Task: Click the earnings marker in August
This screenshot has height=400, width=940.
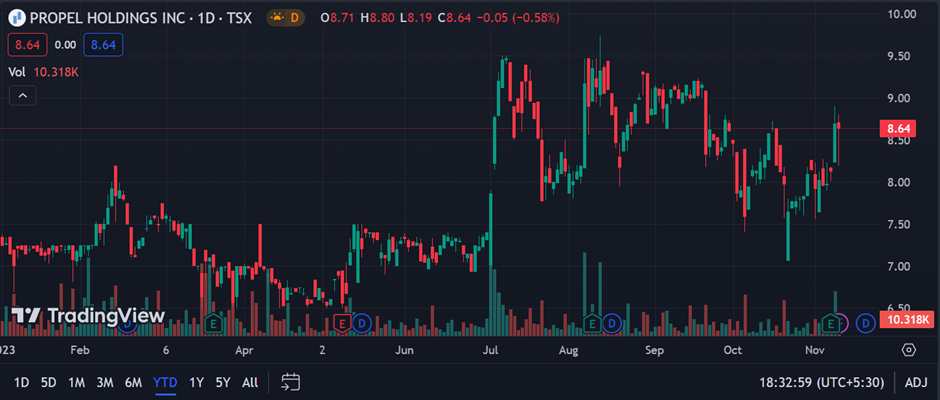Action: pyautogui.click(x=592, y=324)
